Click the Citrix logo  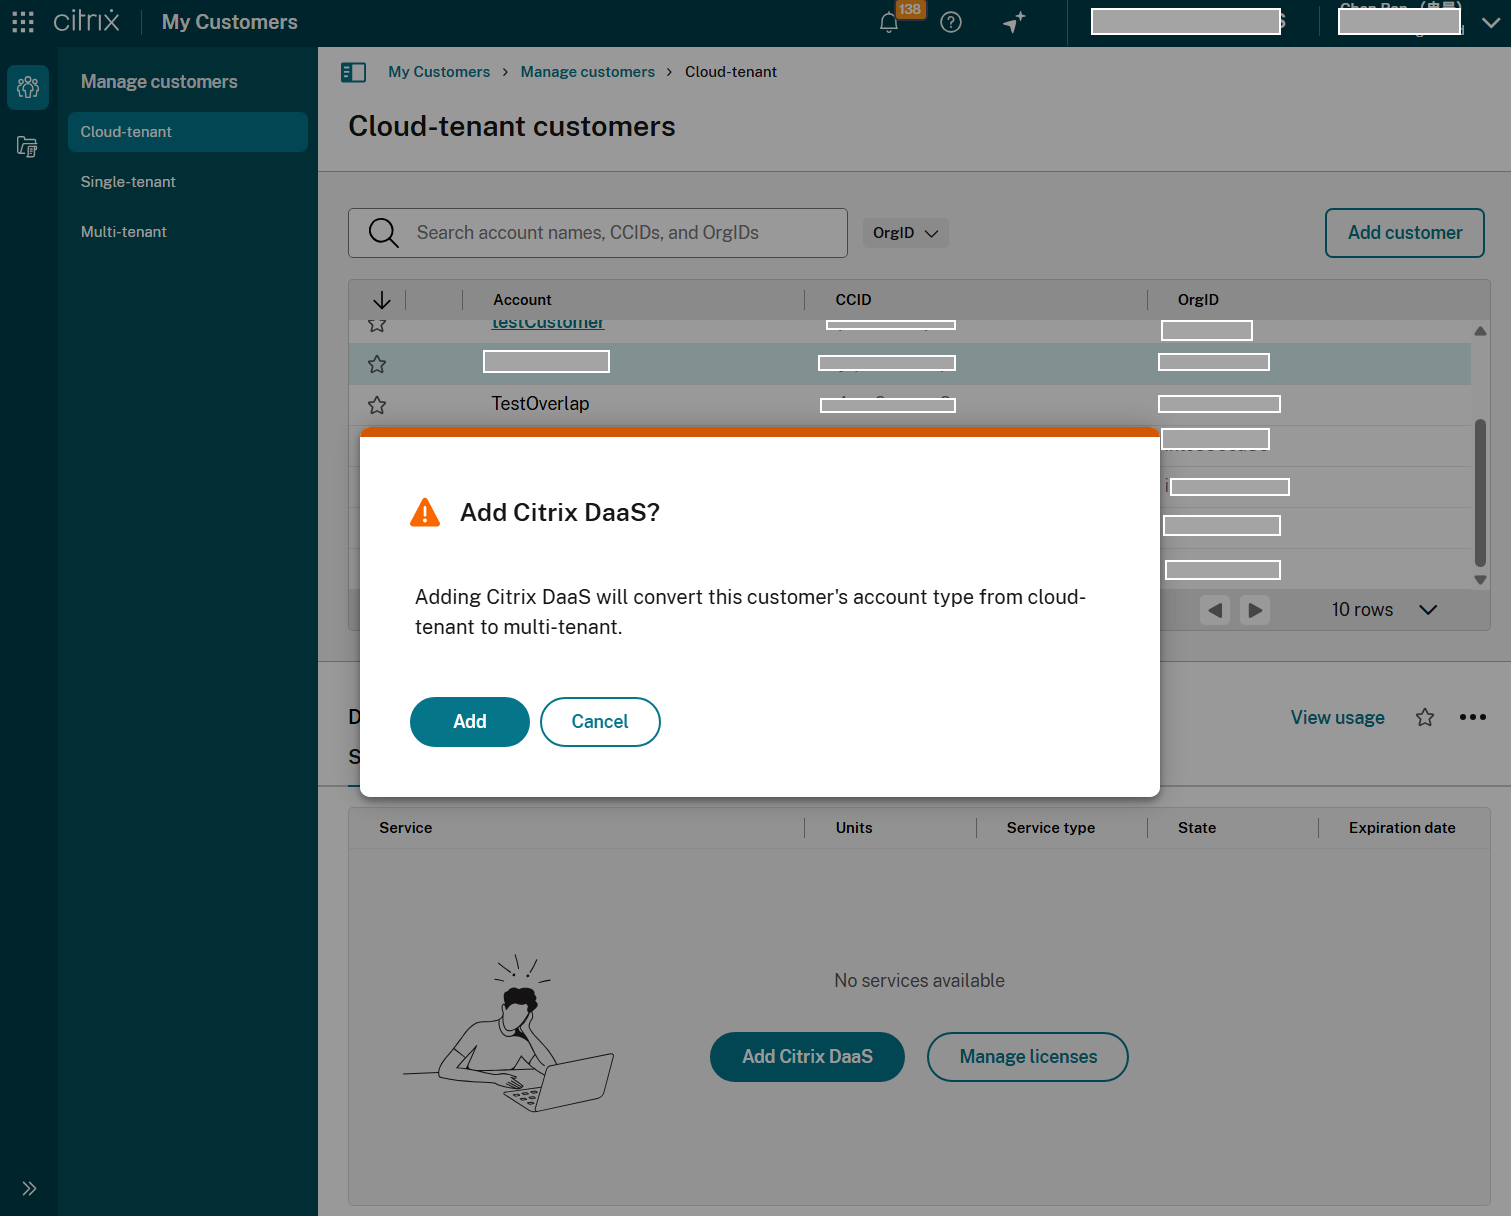[x=86, y=21]
